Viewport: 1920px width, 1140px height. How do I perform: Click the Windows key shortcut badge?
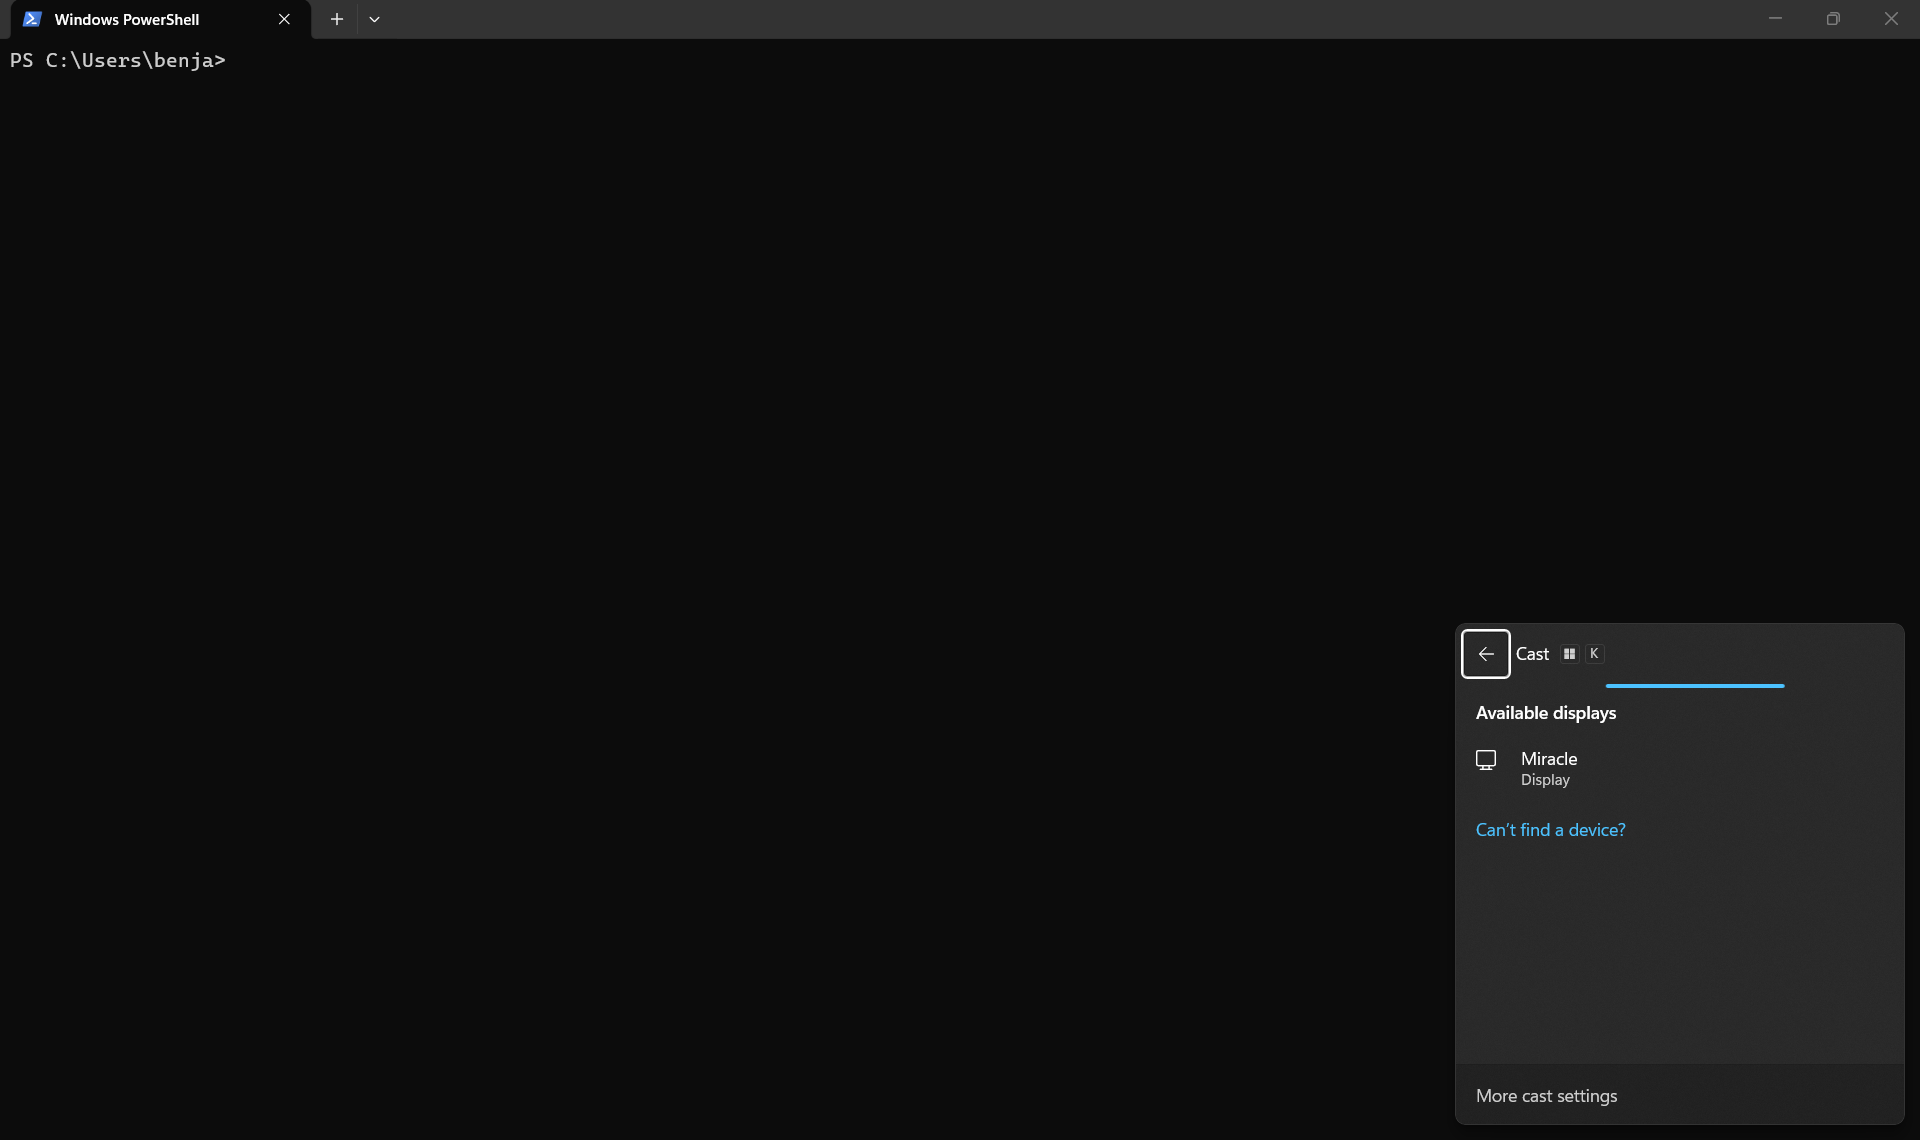tap(1569, 654)
